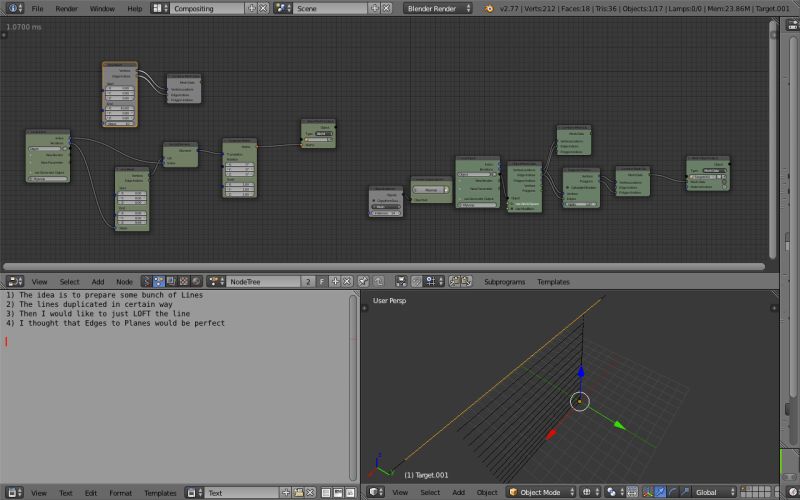Create a new text datablock with plus
800x500 pixels.
[286, 492]
